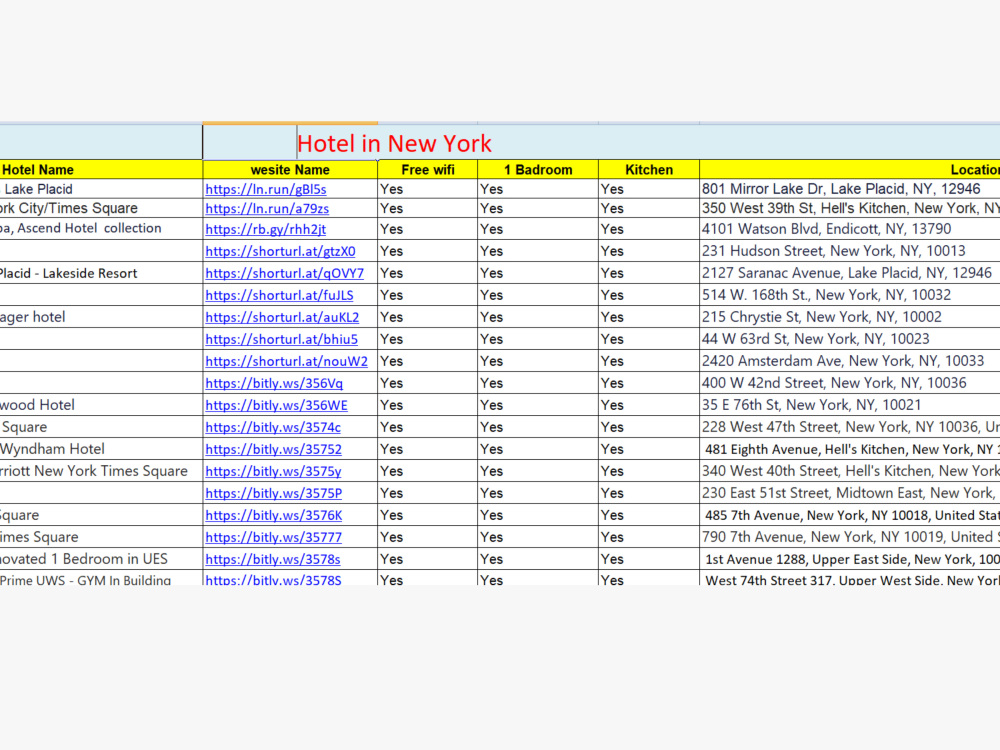Select the ager hotel name cell

(x=101, y=317)
